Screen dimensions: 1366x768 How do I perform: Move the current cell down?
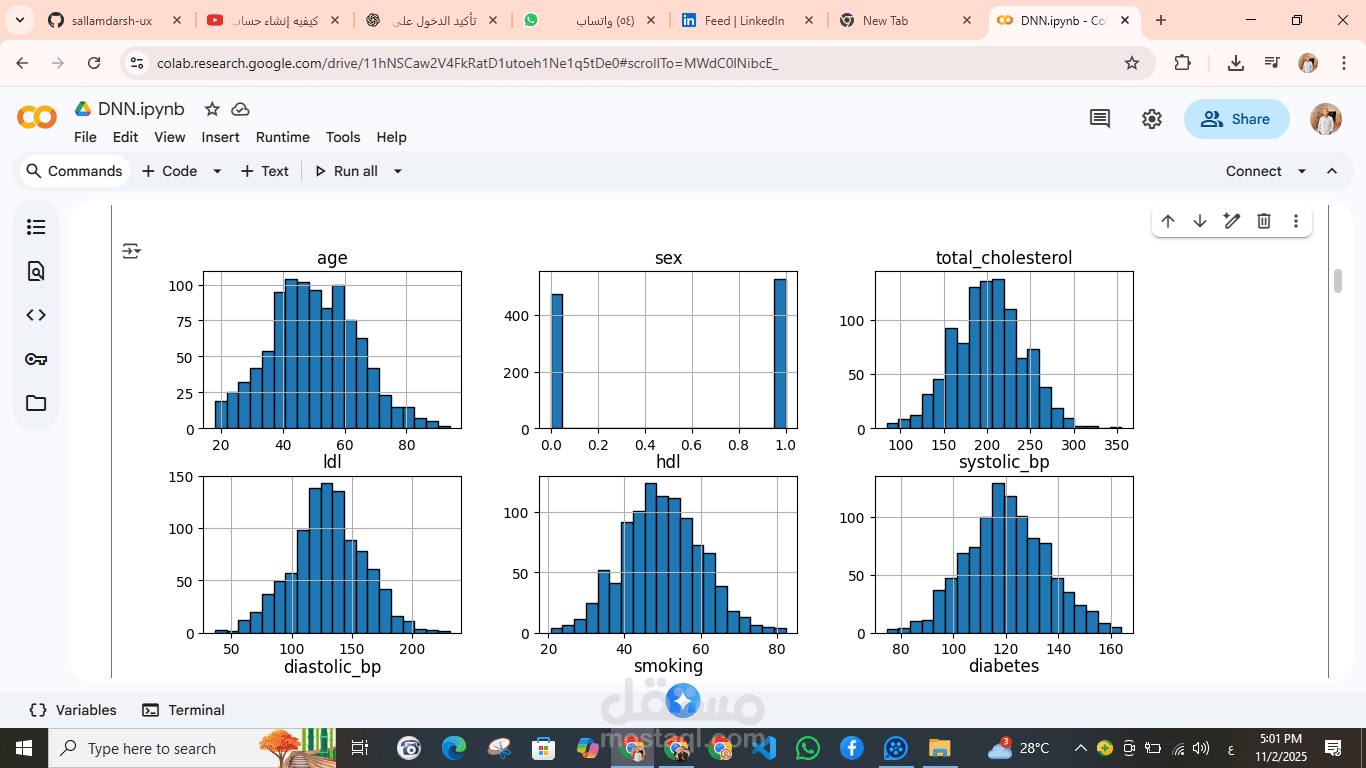(x=1199, y=220)
